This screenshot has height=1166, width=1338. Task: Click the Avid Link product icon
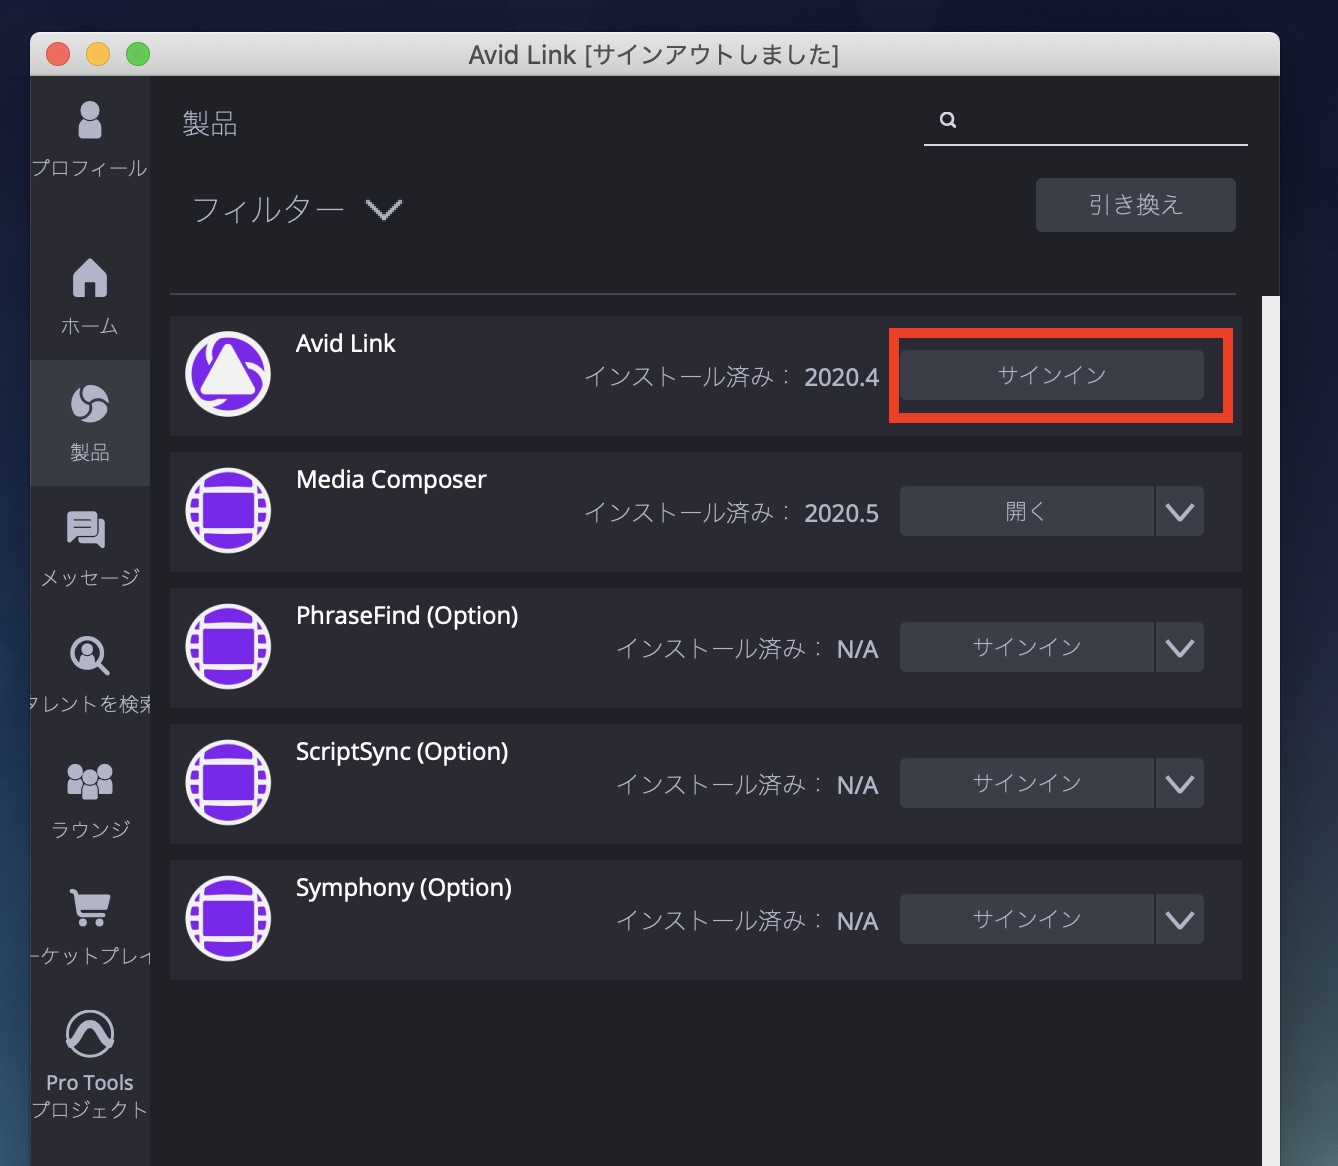228,374
